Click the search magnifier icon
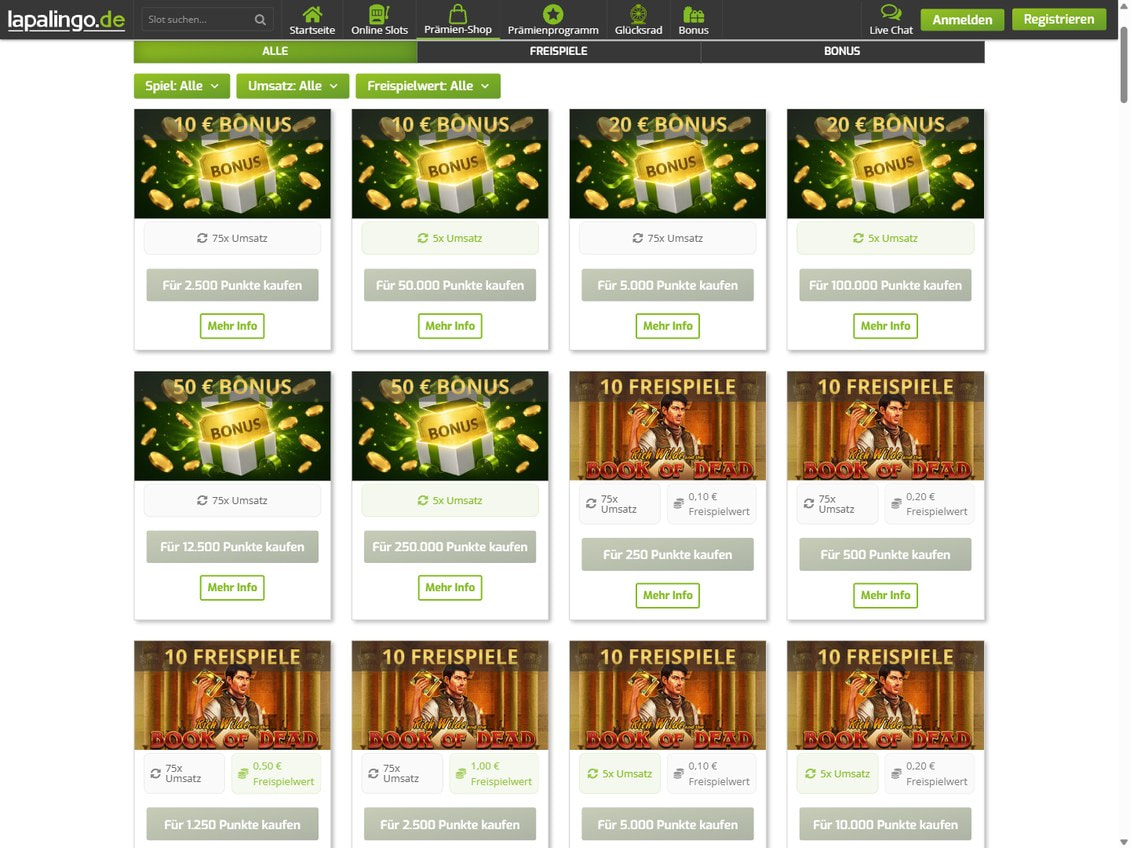1130x848 pixels. [260, 19]
